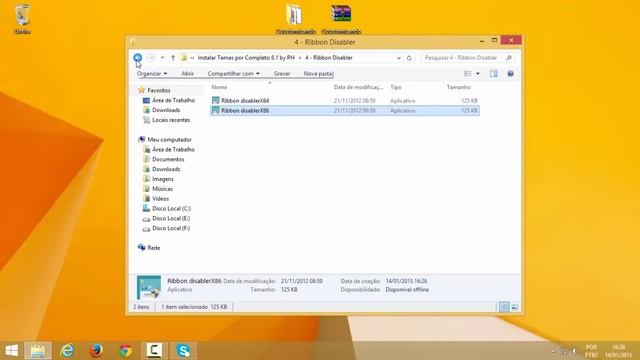
Task: Select Favoritos in the navigation pane
Action: pos(159,90)
